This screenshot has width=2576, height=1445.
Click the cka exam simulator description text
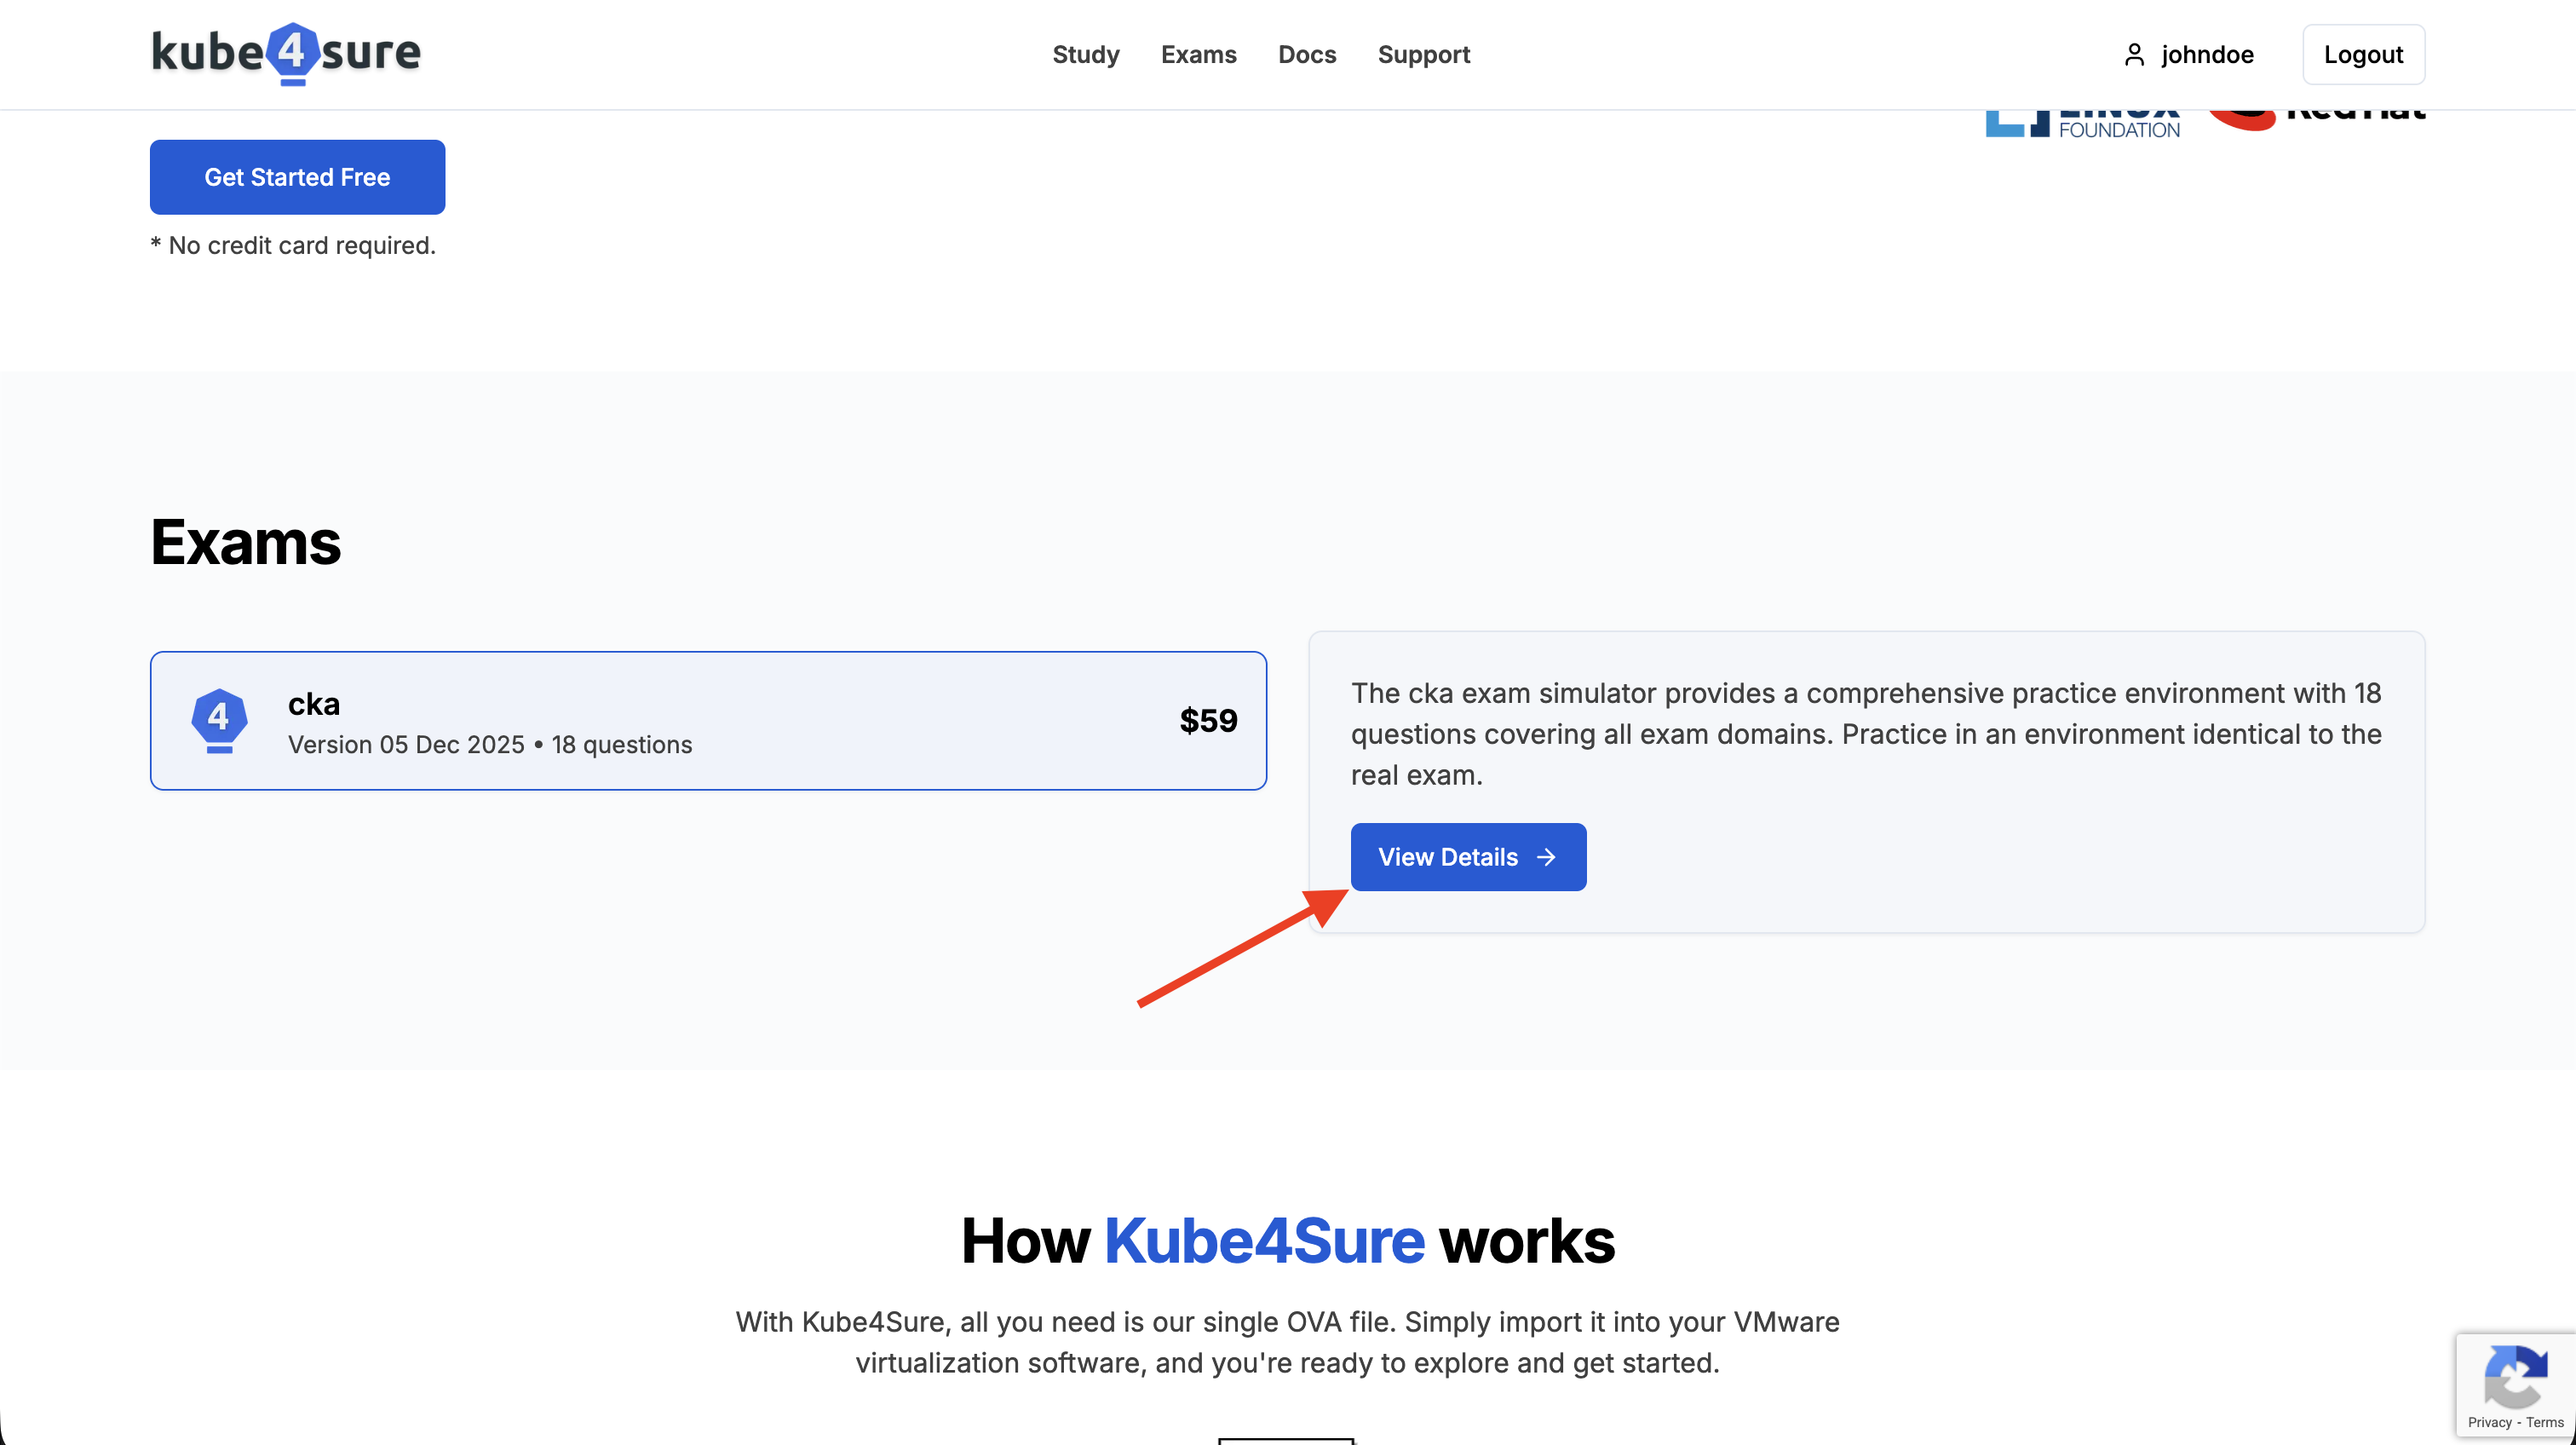pos(1866,734)
